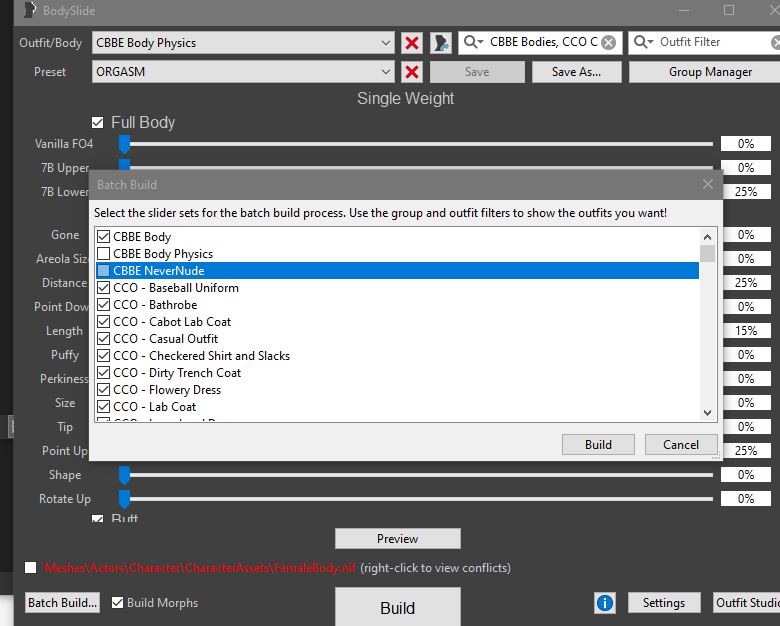Click the Vanilla FO4 slider handle
Image resolution: width=780 pixels, height=626 pixels.
pos(125,144)
